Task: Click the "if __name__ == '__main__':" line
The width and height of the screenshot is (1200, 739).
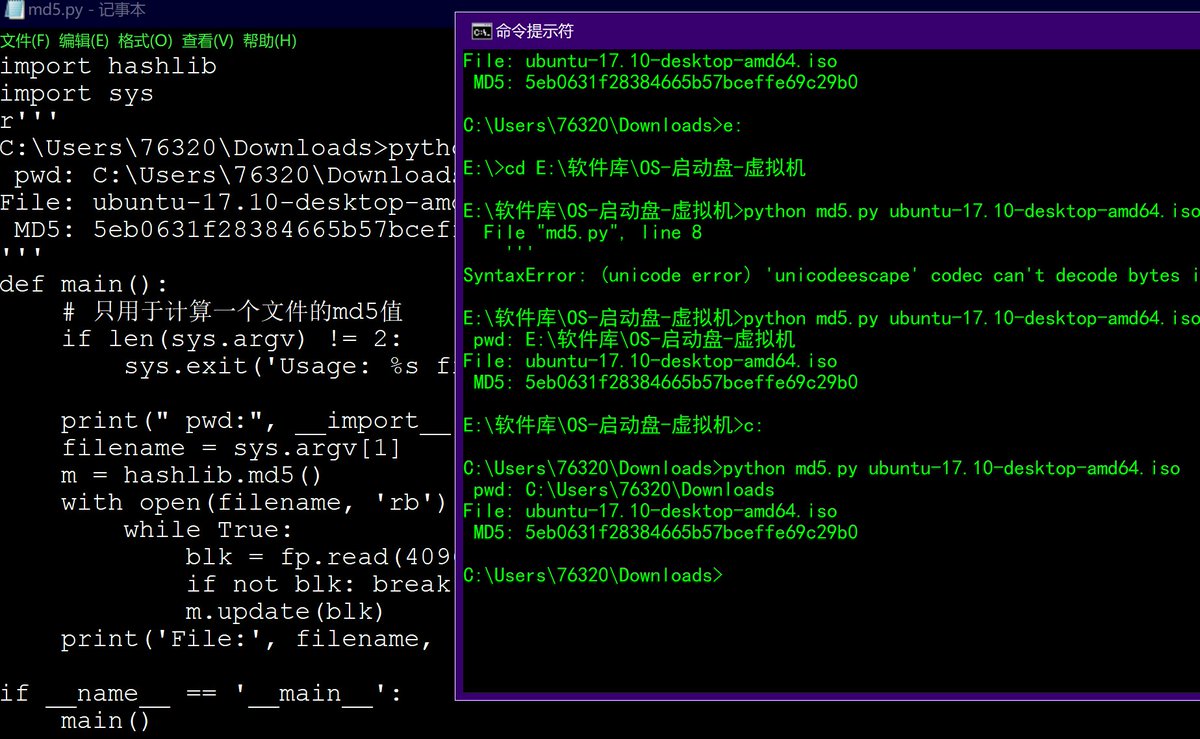Action: coord(201,693)
